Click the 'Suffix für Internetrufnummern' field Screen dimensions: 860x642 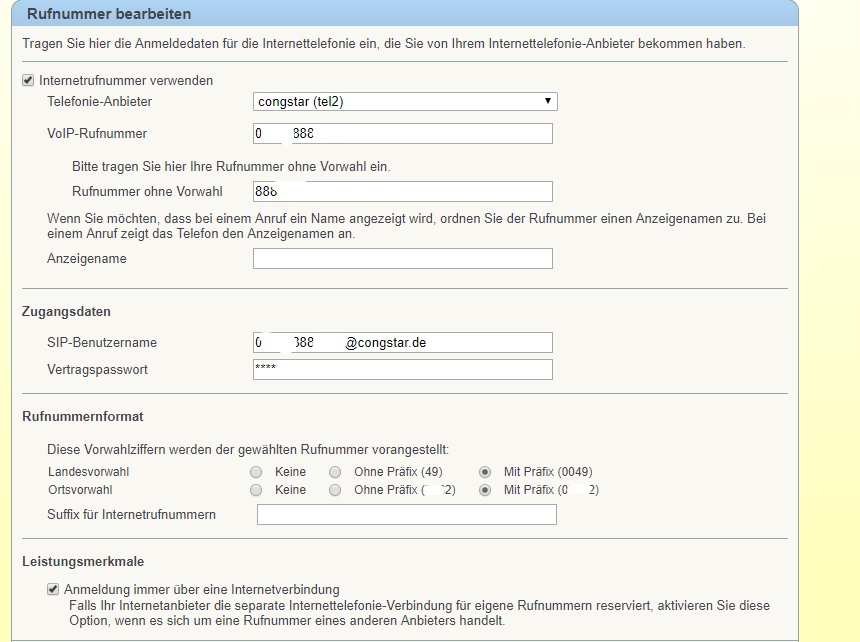pos(406,515)
